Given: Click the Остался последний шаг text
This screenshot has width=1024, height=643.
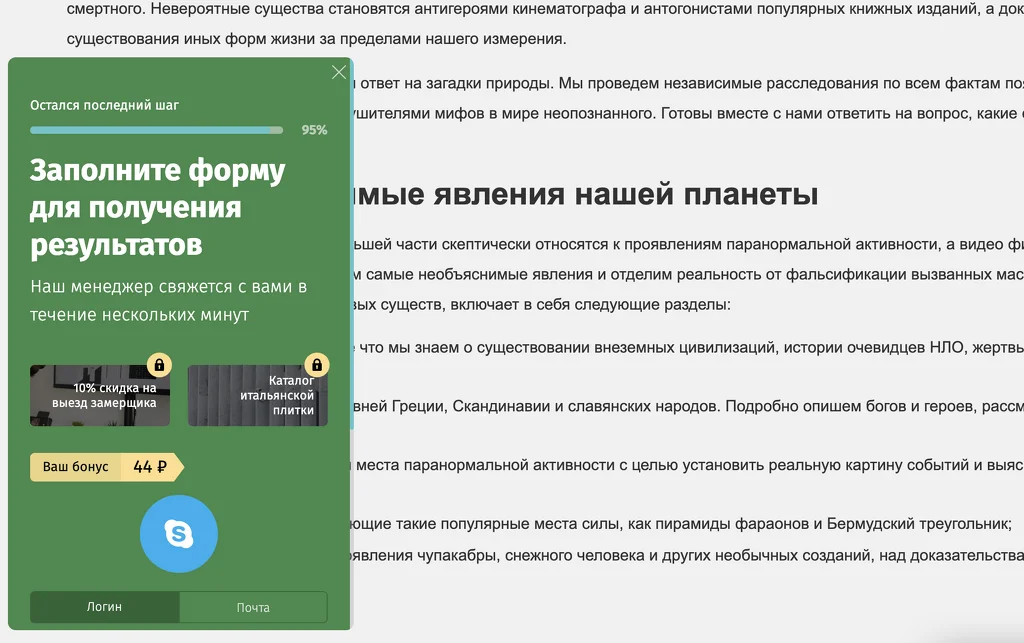Looking at the screenshot, I should pyautogui.click(x=104, y=105).
